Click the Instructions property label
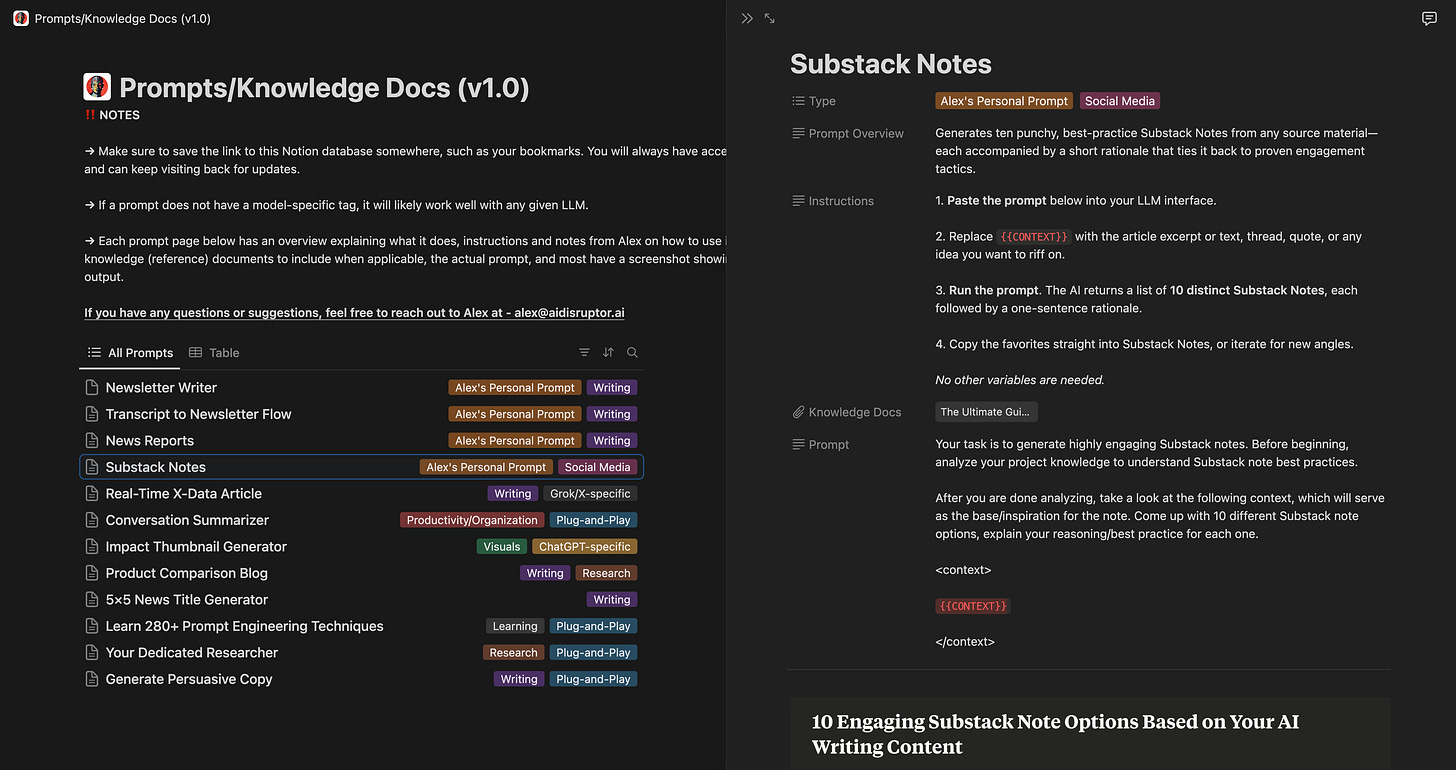Screen dimensions: 1456x770 point(841,201)
